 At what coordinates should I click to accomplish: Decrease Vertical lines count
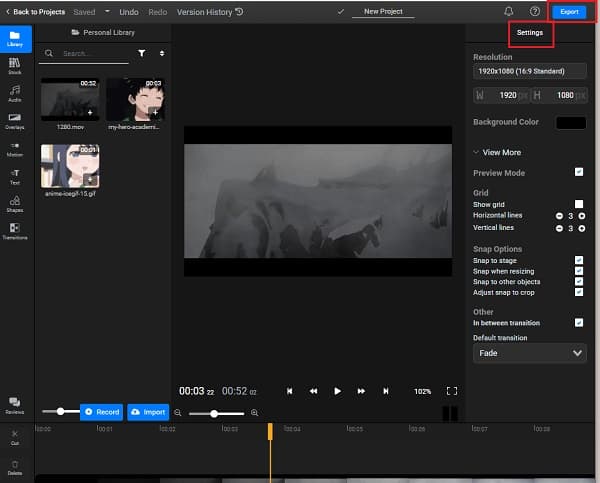(559, 228)
